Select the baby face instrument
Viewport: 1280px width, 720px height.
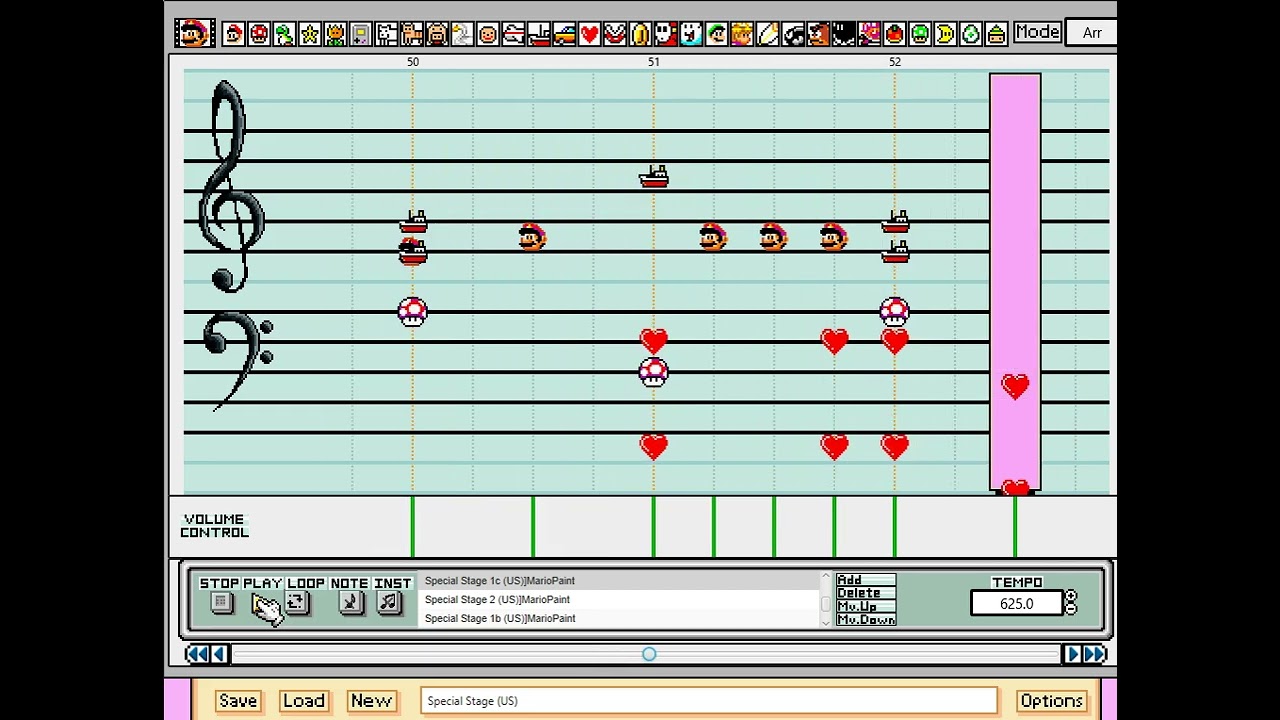point(487,34)
